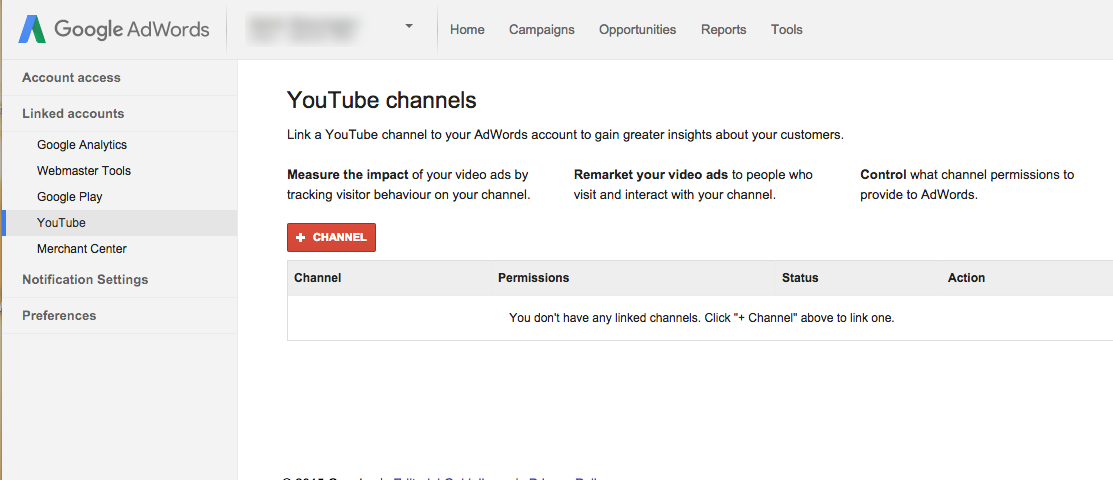
Task: Go to the Home tab
Action: pyautogui.click(x=467, y=30)
